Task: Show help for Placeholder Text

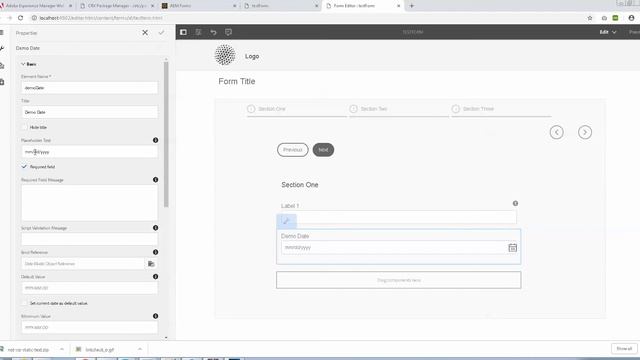Action: coord(156,140)
